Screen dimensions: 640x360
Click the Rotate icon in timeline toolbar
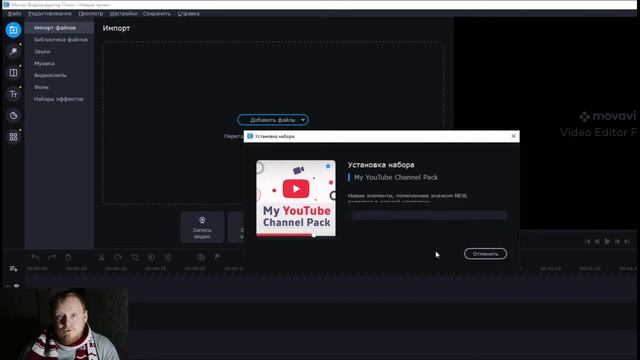coord(118,257)
